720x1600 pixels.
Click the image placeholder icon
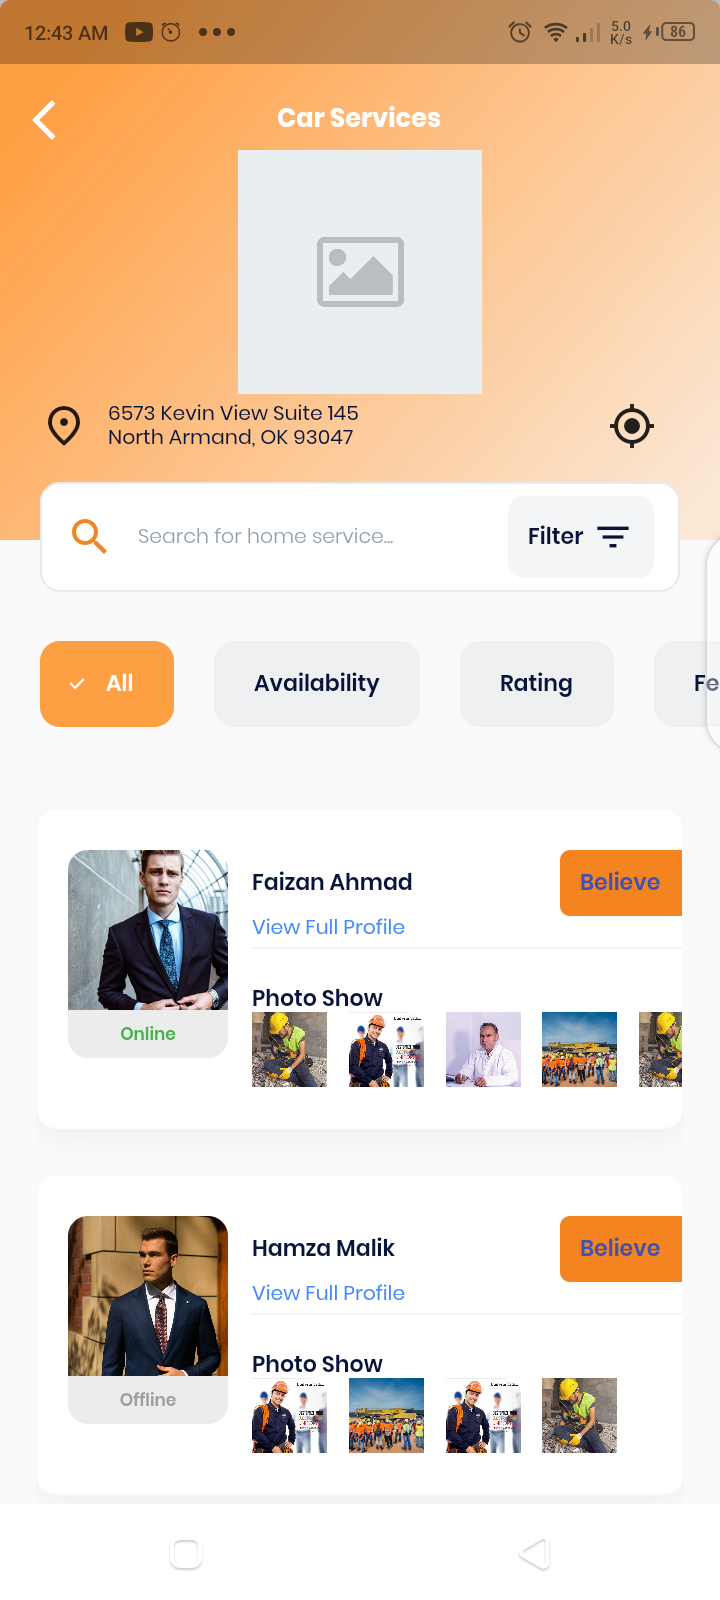[x=360, y=272]
